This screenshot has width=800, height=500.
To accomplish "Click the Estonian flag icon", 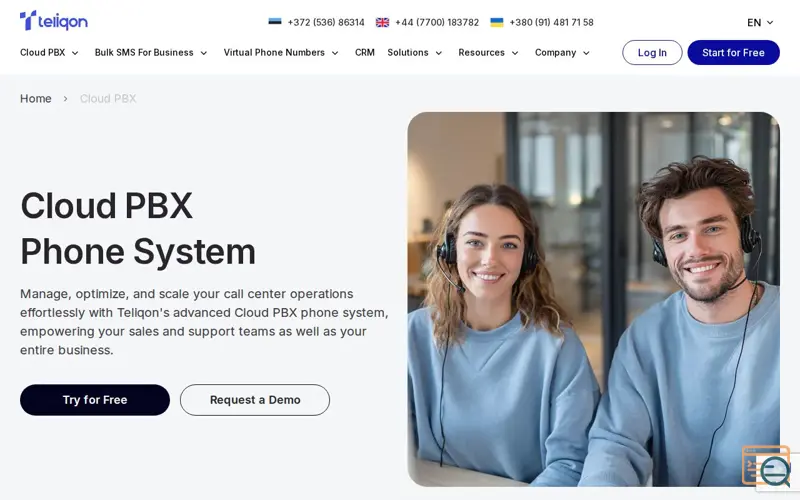I will pos(274,22).
